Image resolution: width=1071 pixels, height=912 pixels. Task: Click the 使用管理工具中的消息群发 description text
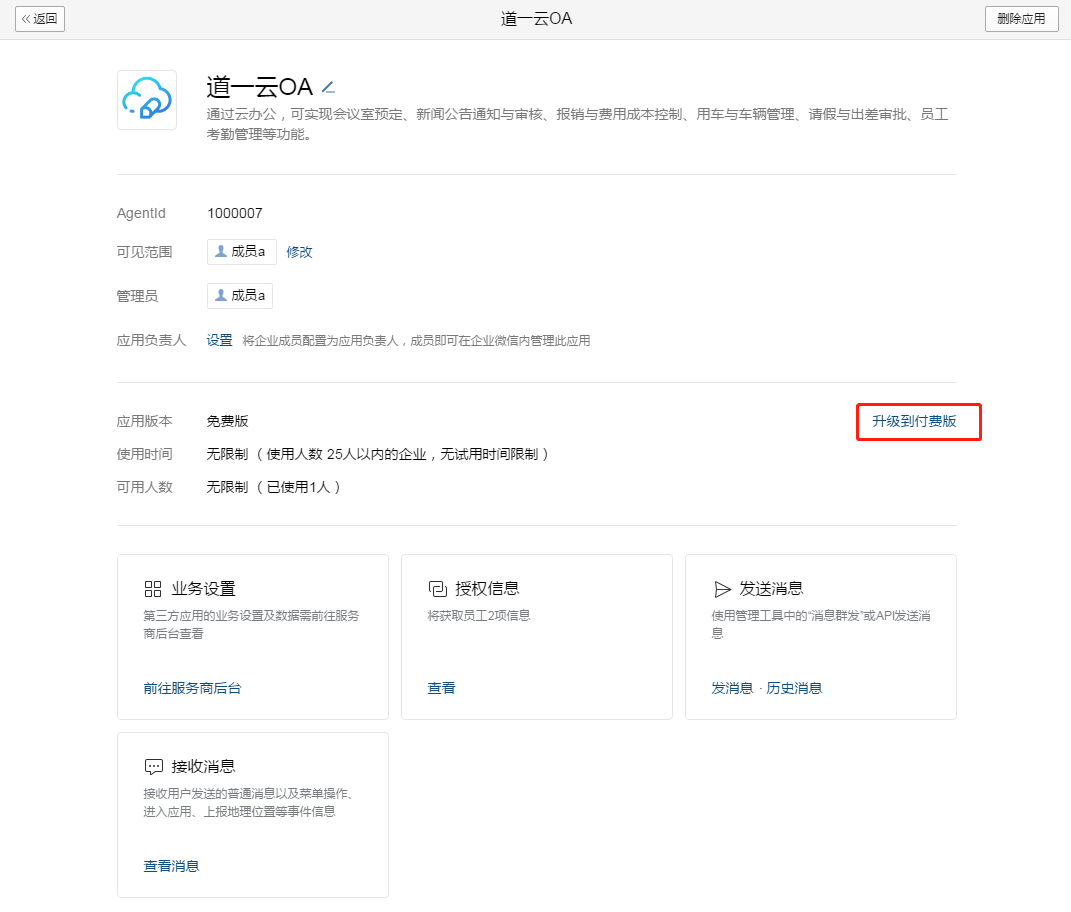point(821,624)
